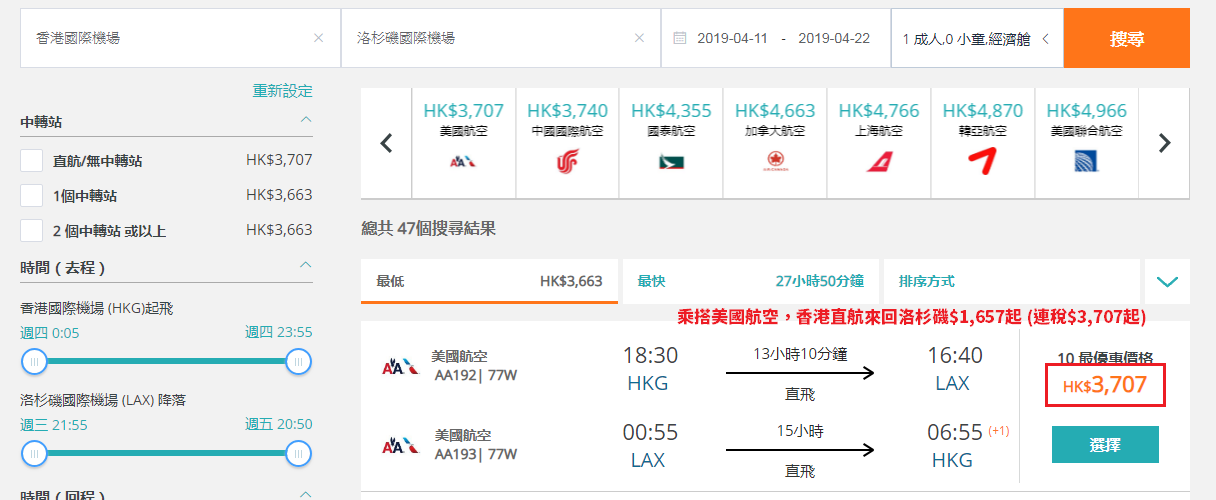The height and width of the screenshot is (500, 1216).
Task: Switch to the 最快 27小時50分鐘 tab
Action: 751,281
